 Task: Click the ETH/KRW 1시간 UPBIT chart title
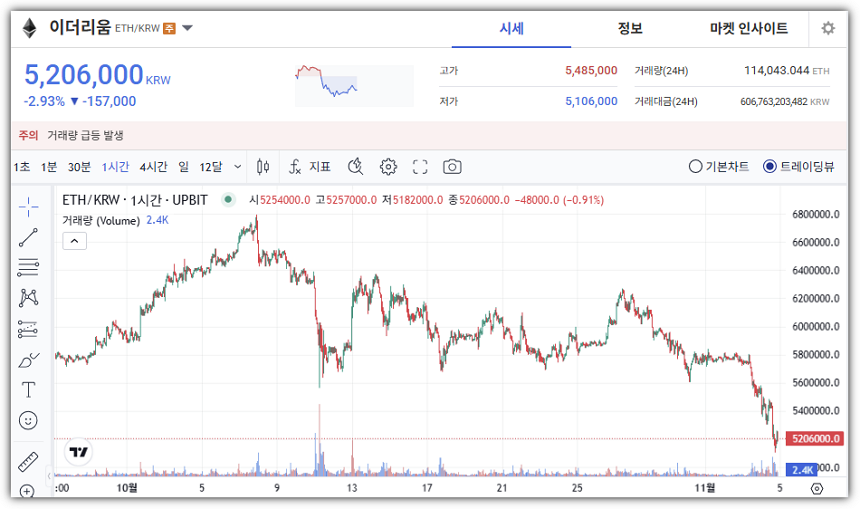pyautogui.click(x=135, y=200)
